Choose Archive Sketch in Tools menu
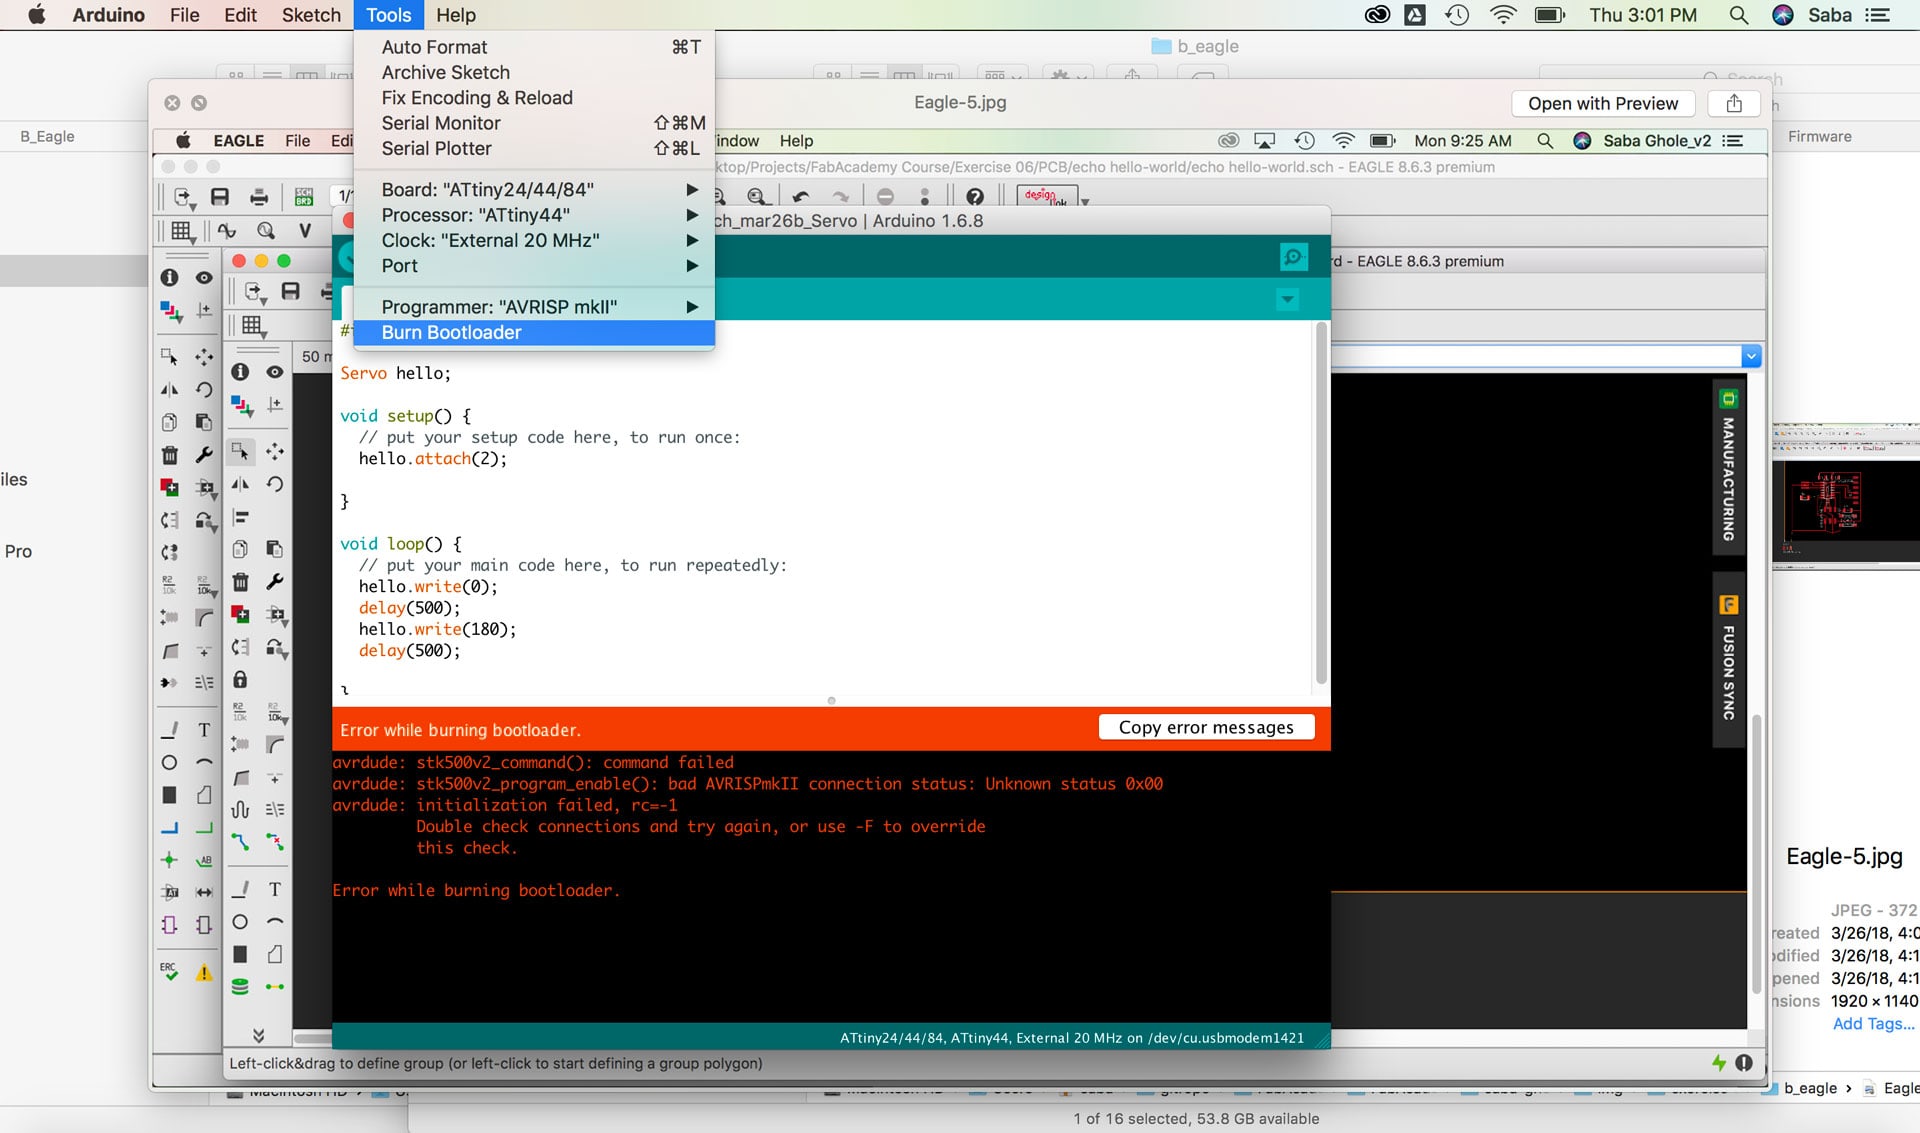Viewport: 1920px width, 1133px height. pos(534,72)
